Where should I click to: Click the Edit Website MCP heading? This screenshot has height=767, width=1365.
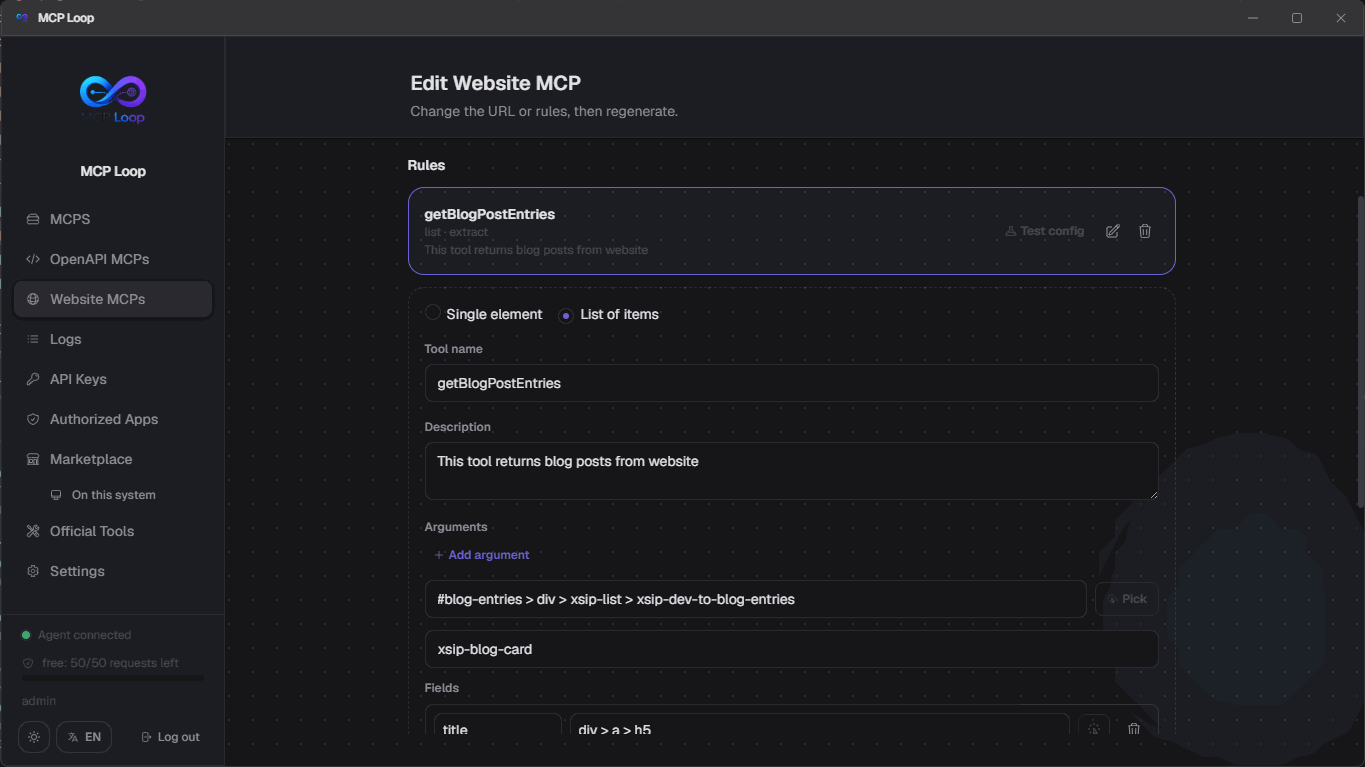coord(495,83)
